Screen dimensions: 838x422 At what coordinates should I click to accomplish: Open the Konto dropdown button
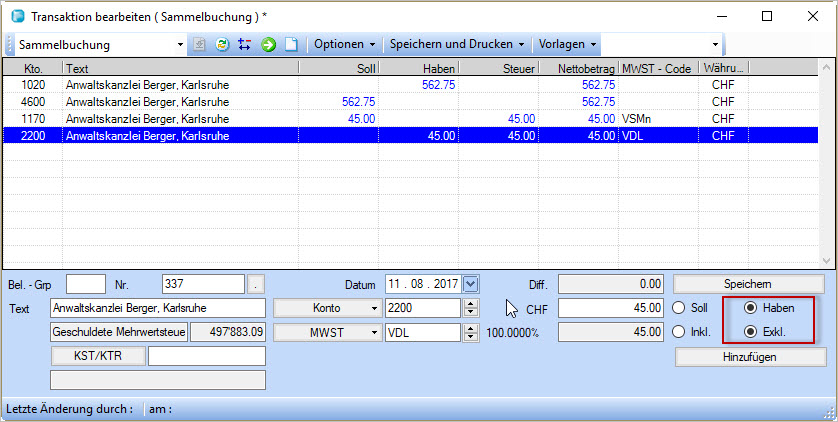pyautogui.click(x=327, y=308)
